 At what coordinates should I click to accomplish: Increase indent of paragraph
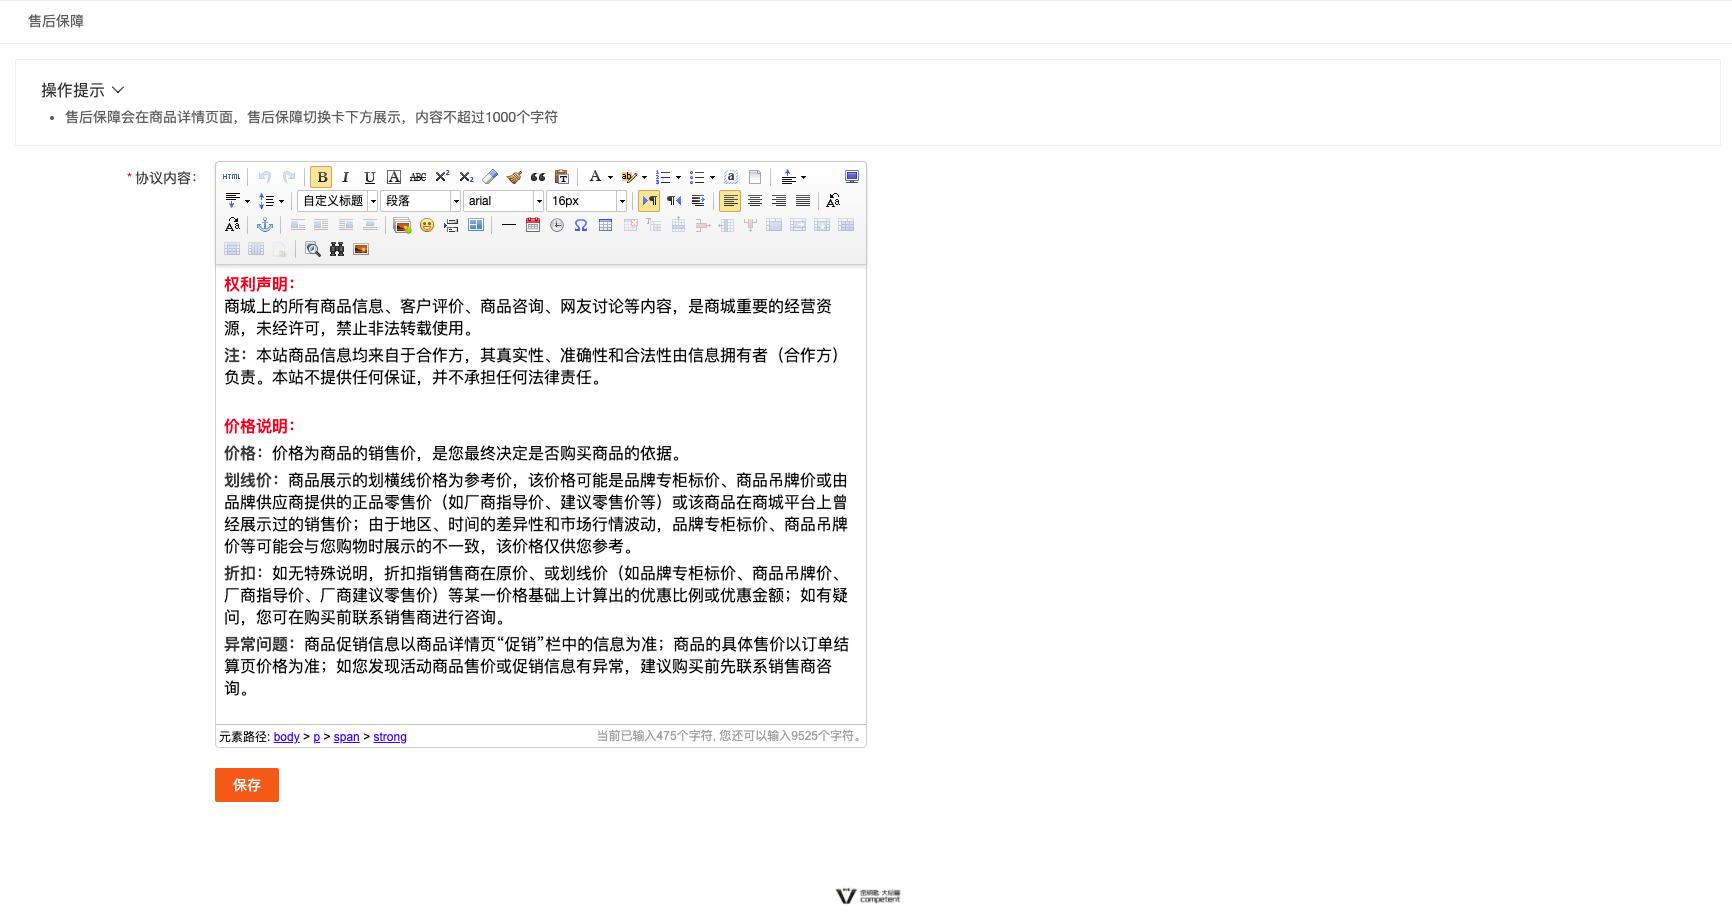[x=698, y=201]
